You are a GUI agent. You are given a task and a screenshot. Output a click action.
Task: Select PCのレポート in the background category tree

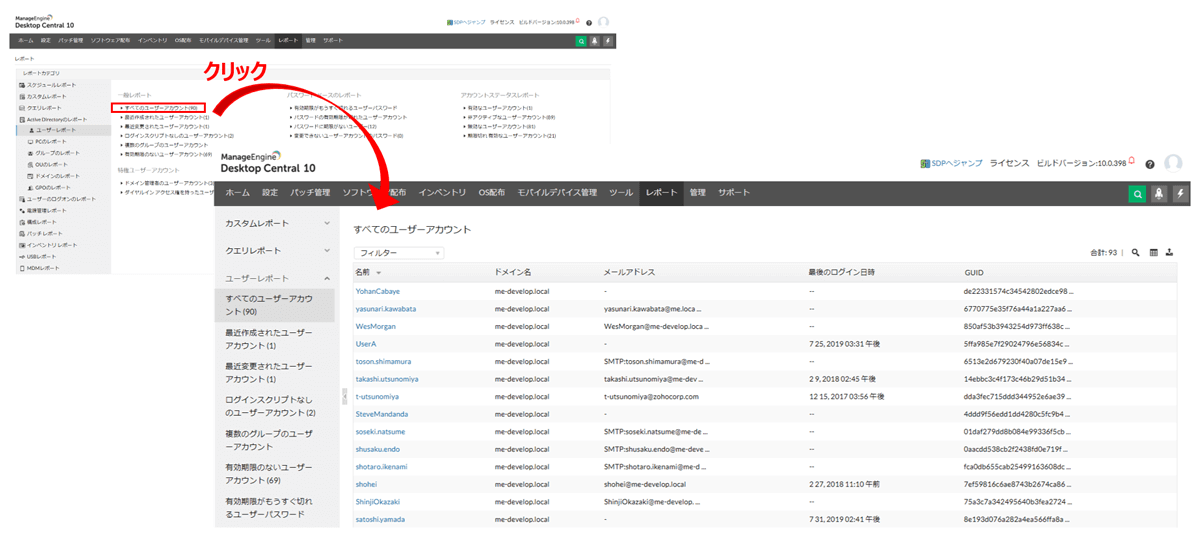pyautogui.click(x=51, y=142)
